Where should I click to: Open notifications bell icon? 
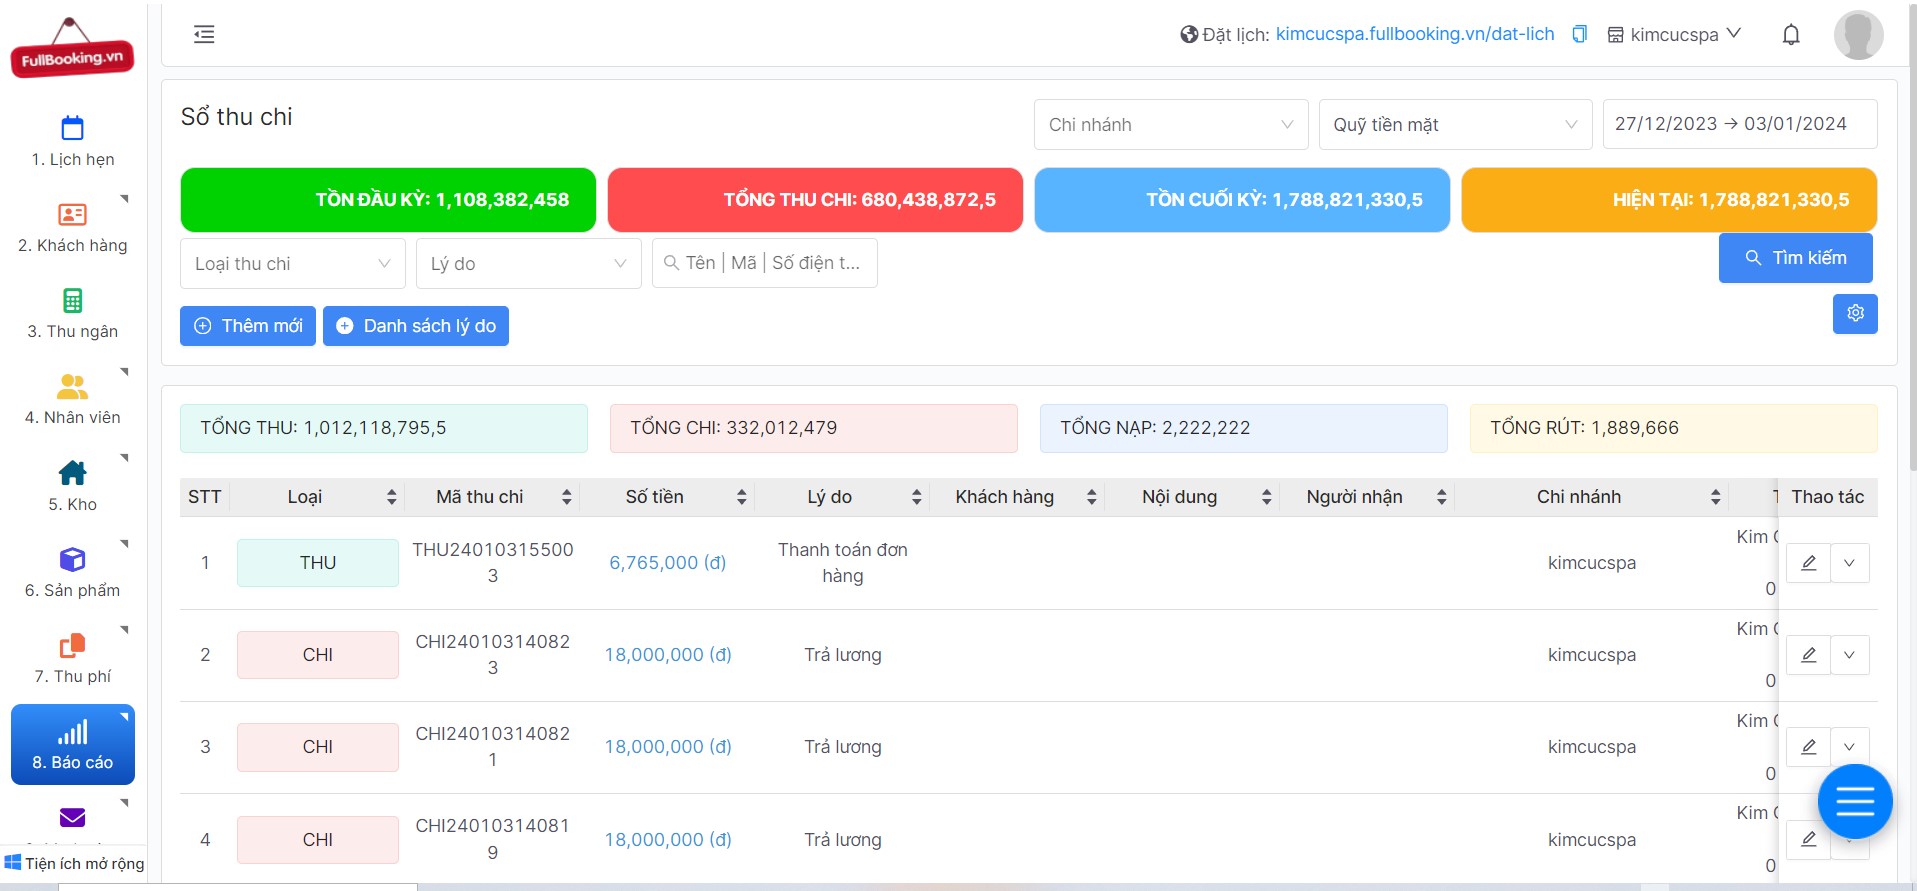pos(1791,35)
